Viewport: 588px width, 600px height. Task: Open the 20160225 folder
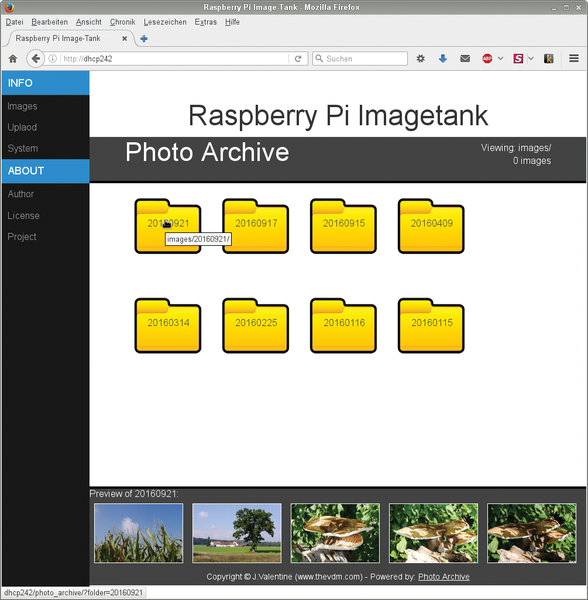pyautogui.click(x=256, y=326)
